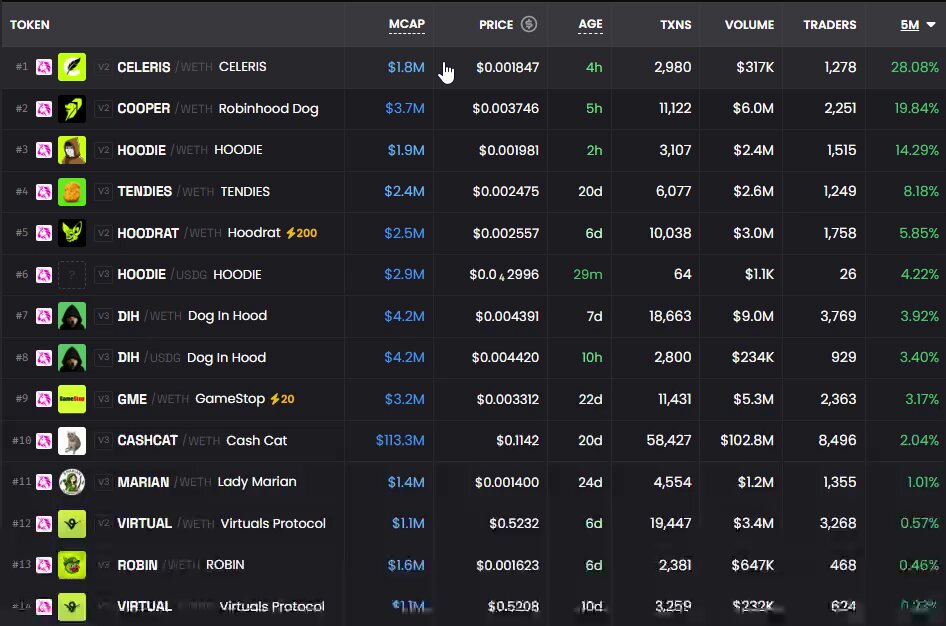Open the MARIAN / WETH Lady Marian pair

207,482
